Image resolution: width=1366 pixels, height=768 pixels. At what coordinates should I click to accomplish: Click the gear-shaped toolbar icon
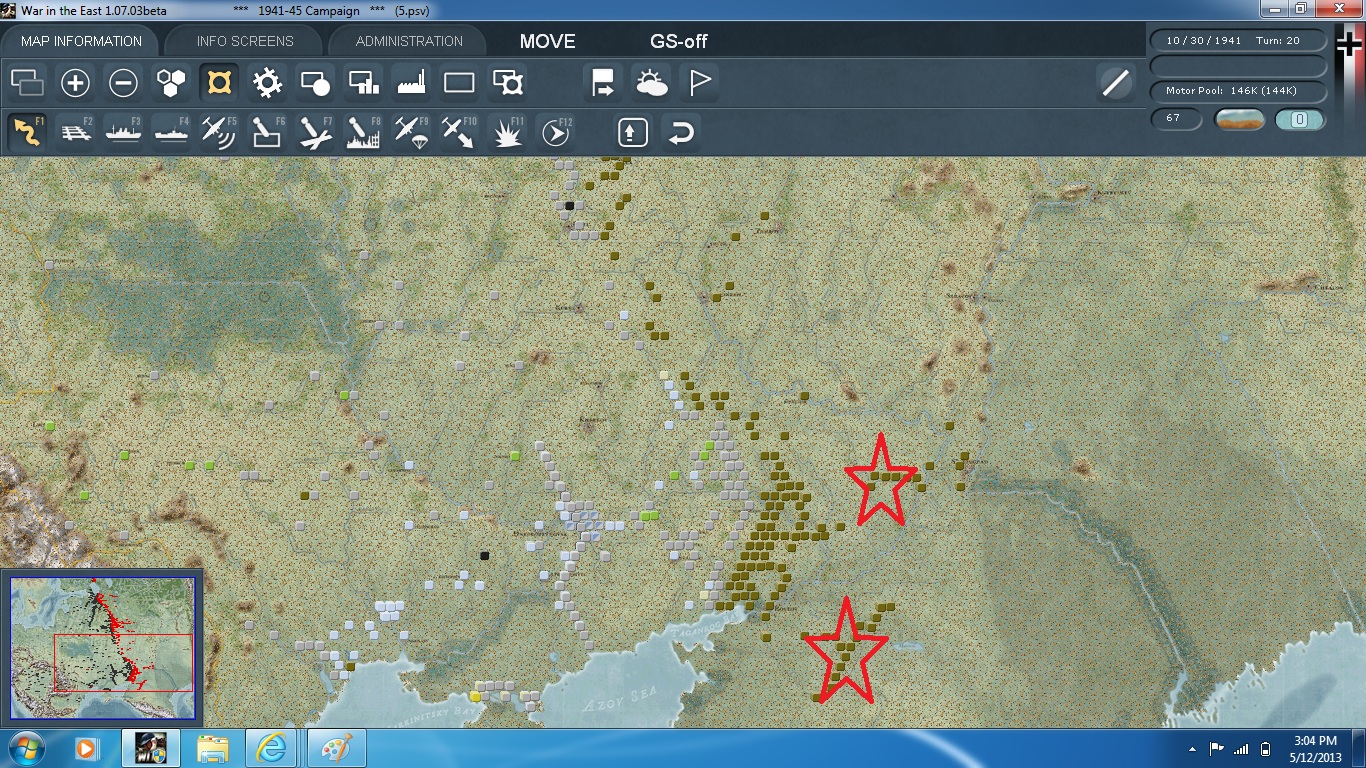267,83
